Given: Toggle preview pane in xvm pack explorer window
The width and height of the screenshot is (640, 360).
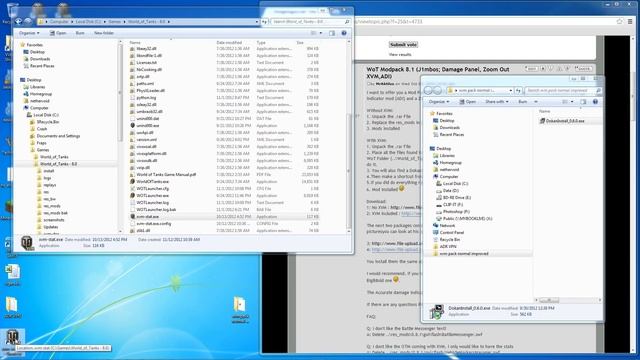Looking at the screenshot, I should [583, 102].
